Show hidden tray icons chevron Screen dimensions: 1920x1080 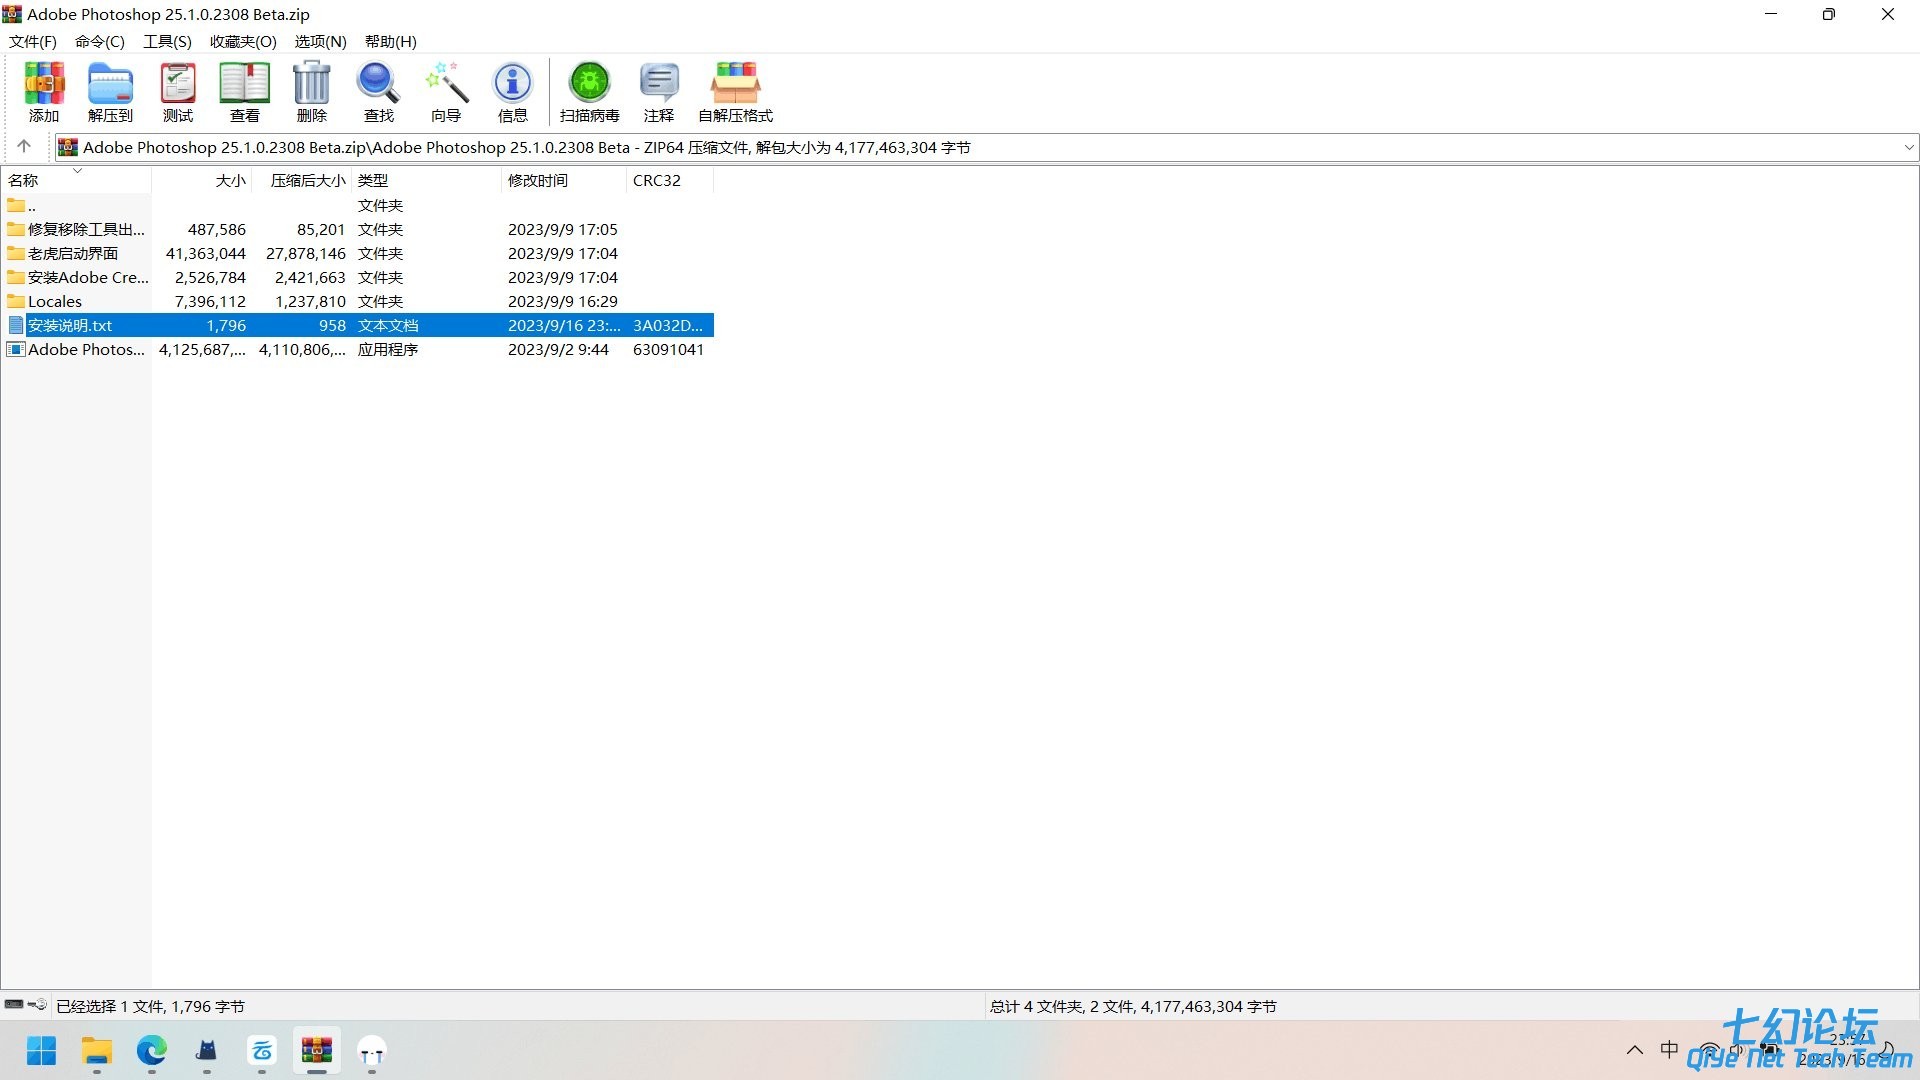(1635, 1050)
